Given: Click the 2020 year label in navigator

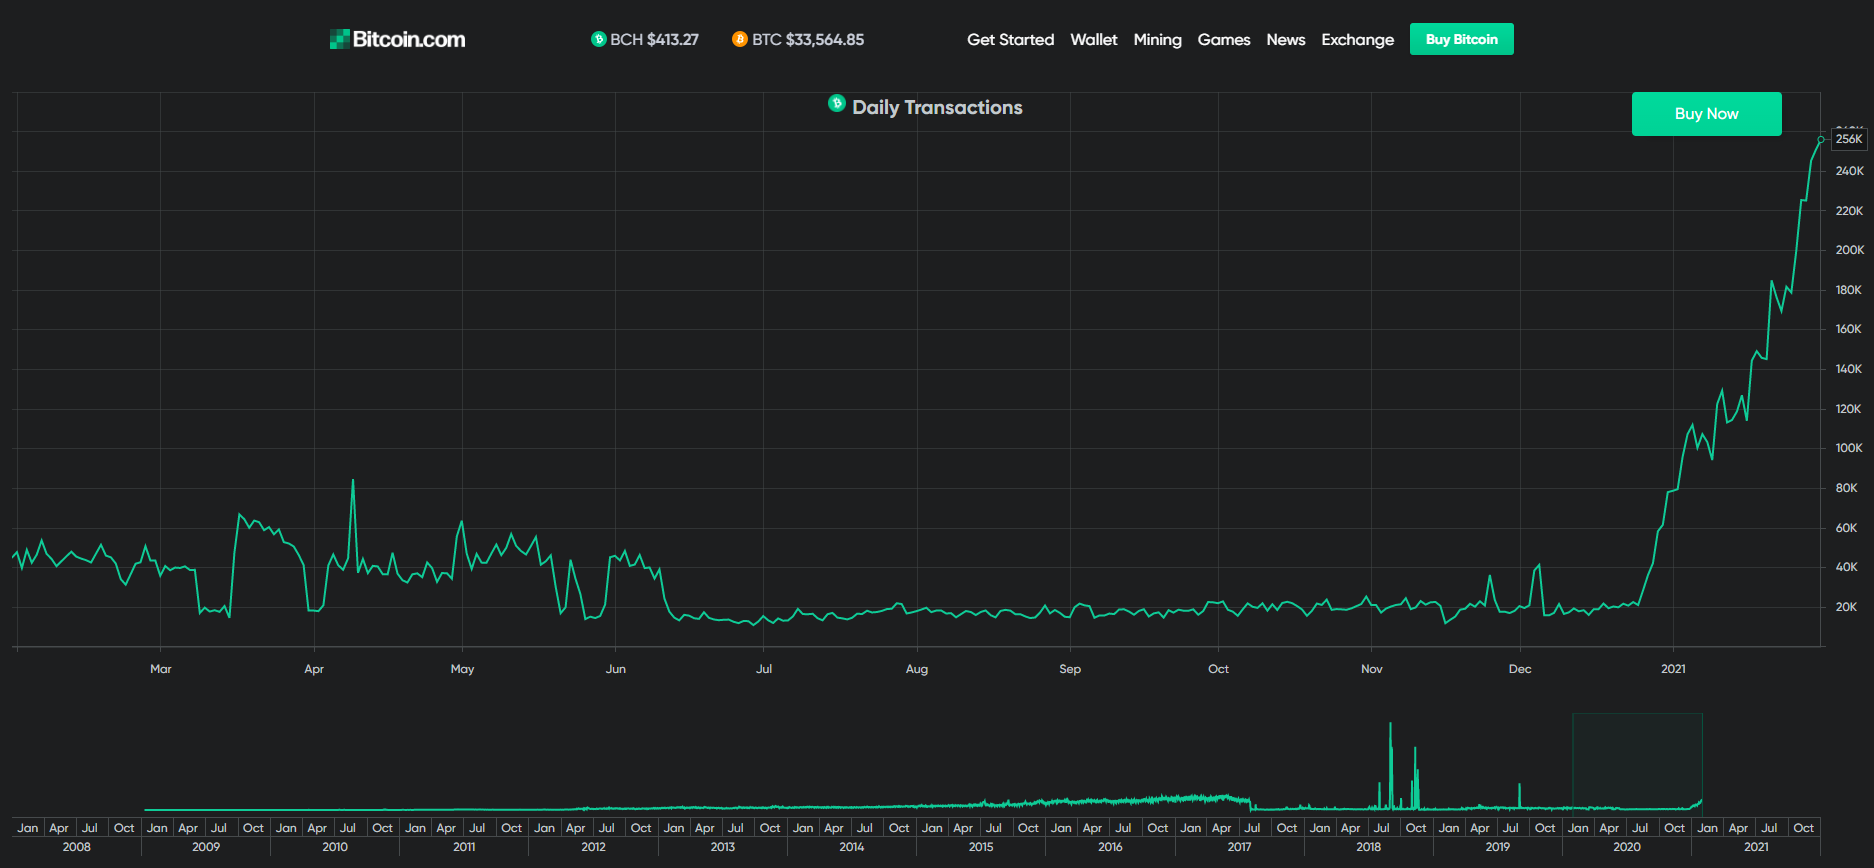Looking at the screenshot, I should [x=1627, y=847].
